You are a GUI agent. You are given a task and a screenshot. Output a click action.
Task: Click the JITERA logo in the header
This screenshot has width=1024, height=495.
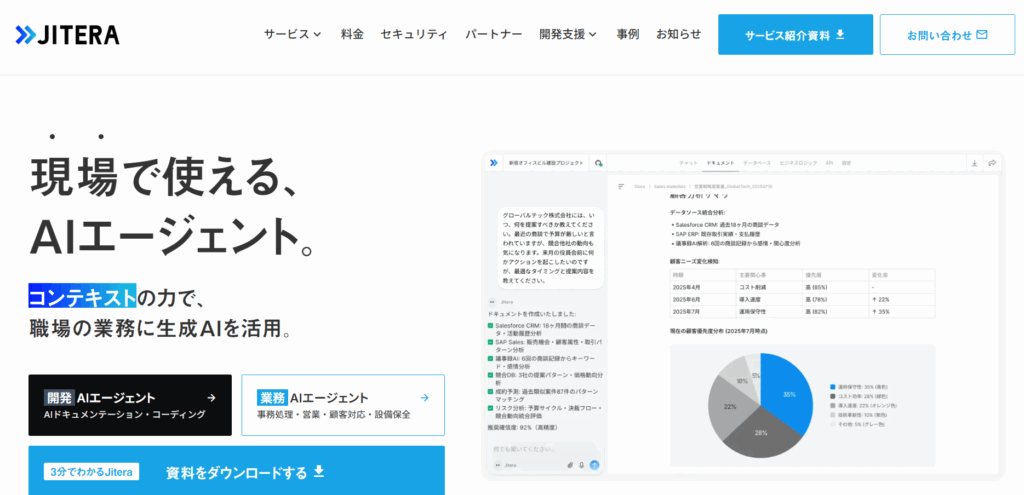pos(67,35)
